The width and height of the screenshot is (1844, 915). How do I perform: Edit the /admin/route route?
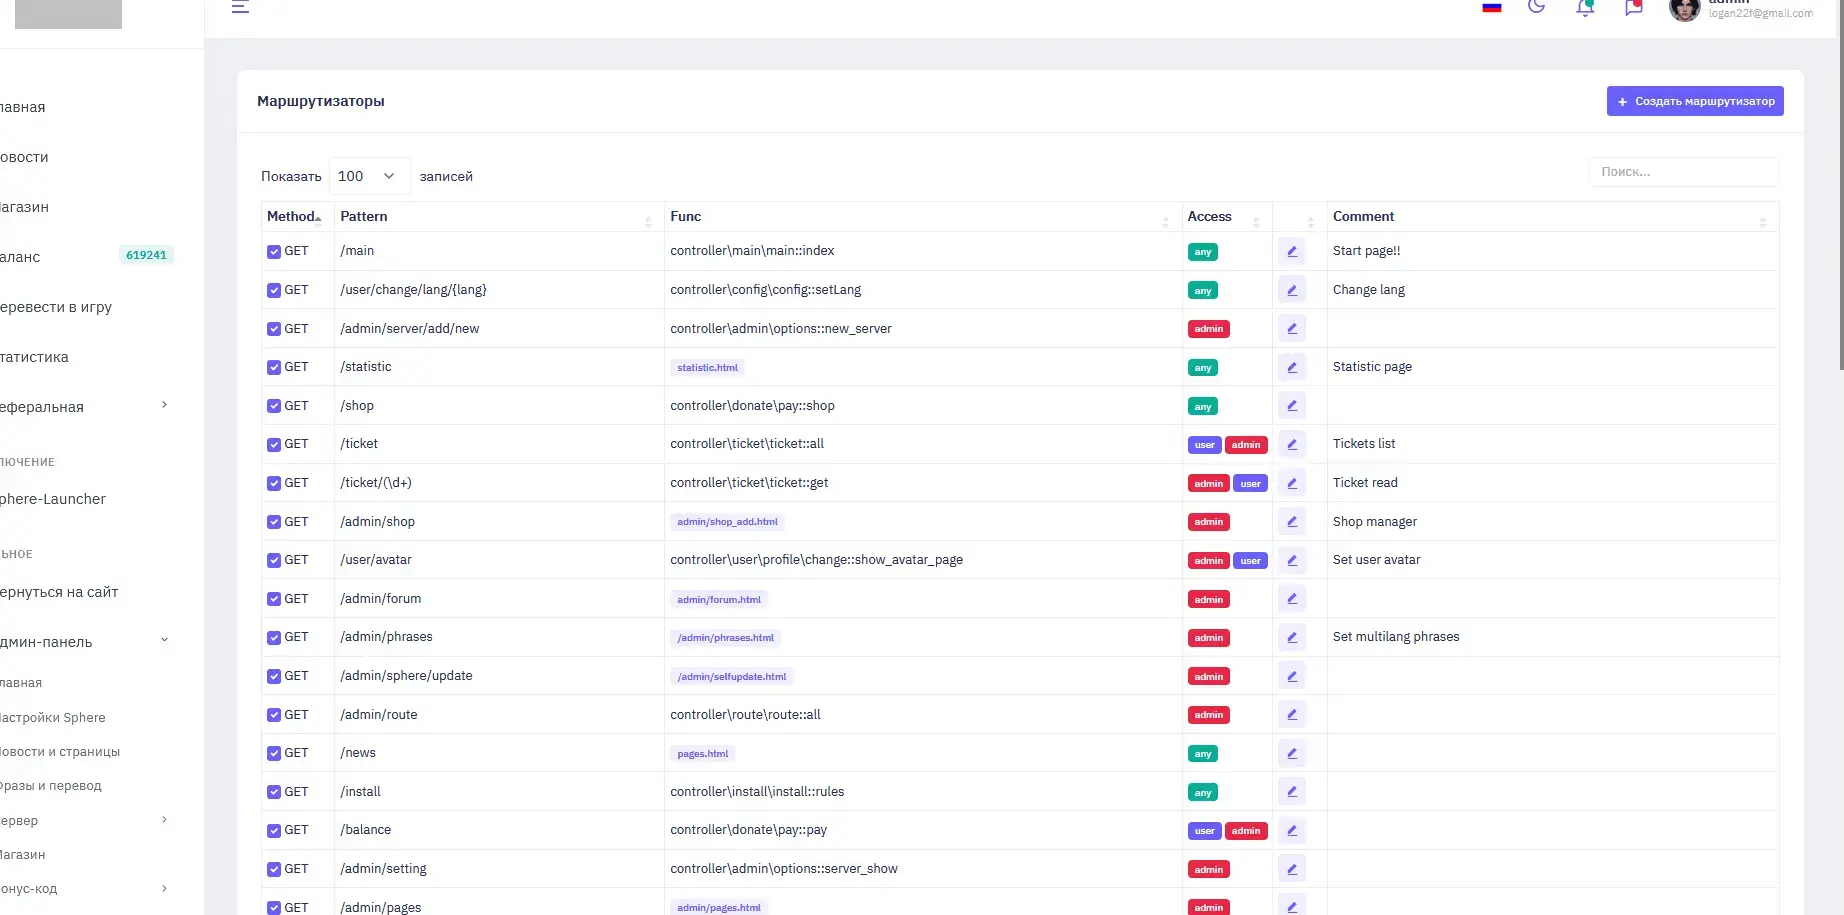pos(1292,714)
